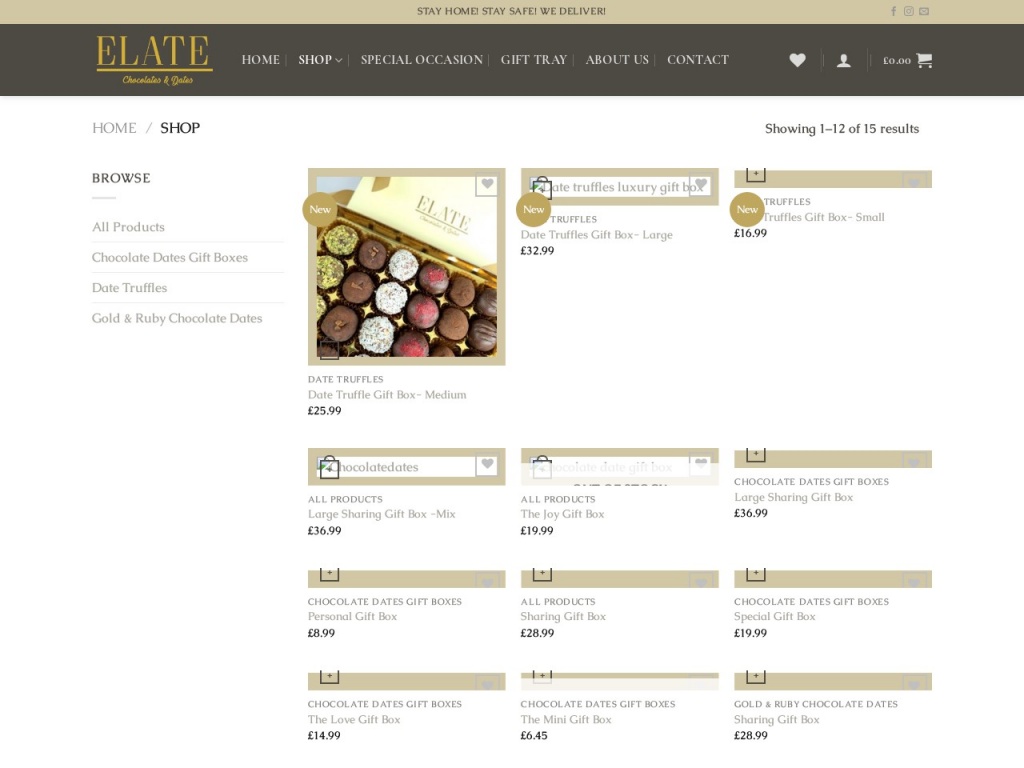This screenshot has height=768, width=1024.
Task: Click the email envelope icon
Action: click(x=924, y=12)
